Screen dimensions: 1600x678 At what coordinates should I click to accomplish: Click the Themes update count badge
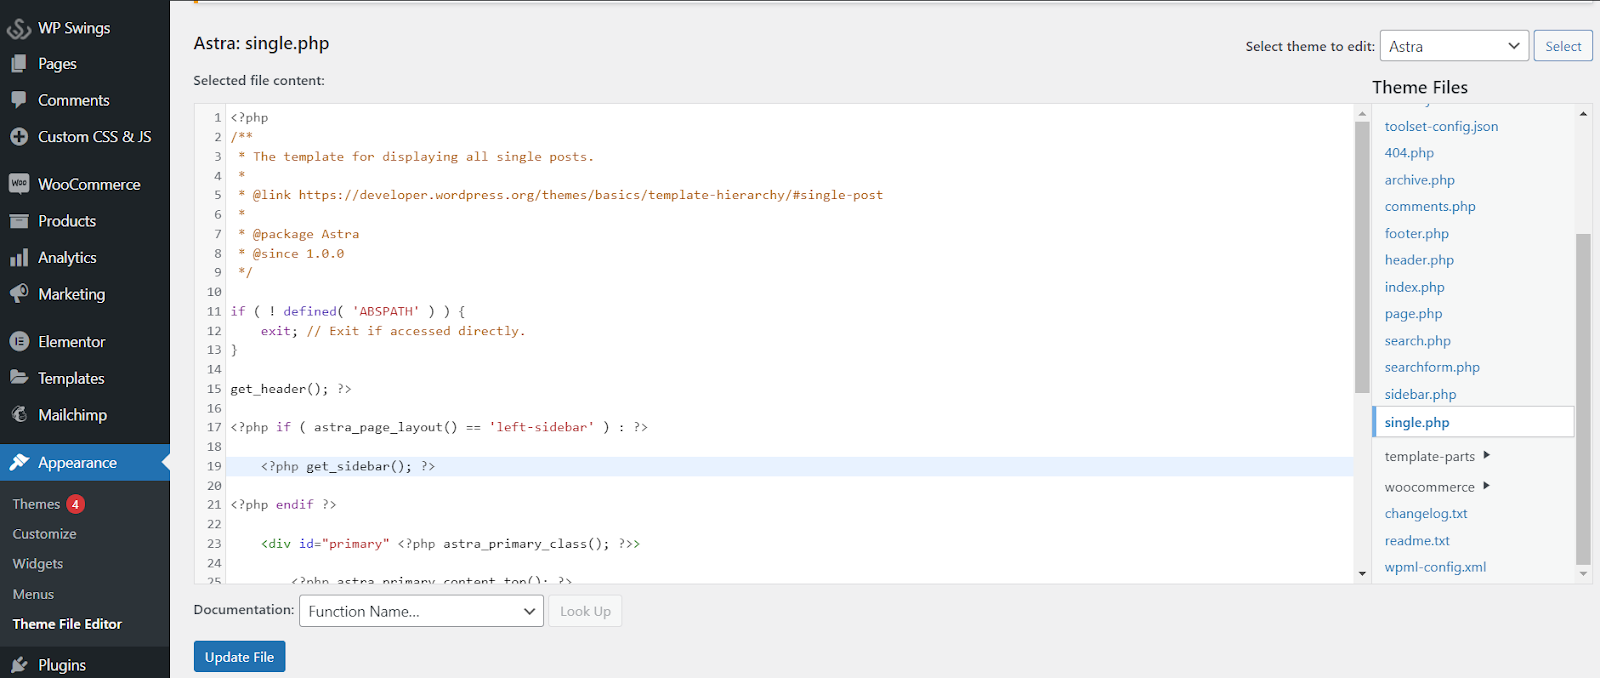point(75,504)
